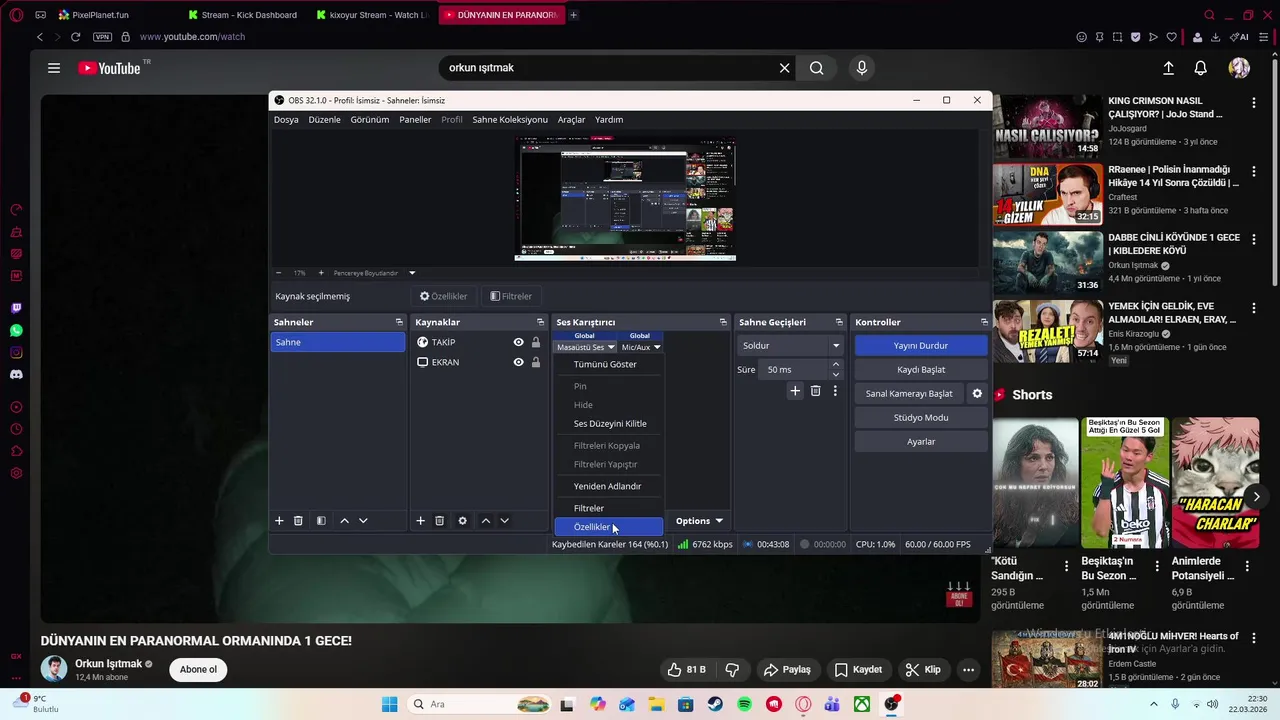Open the Görünüm menu in OBS
This screenshot has height=720, width=1280.
coord(370,119)
